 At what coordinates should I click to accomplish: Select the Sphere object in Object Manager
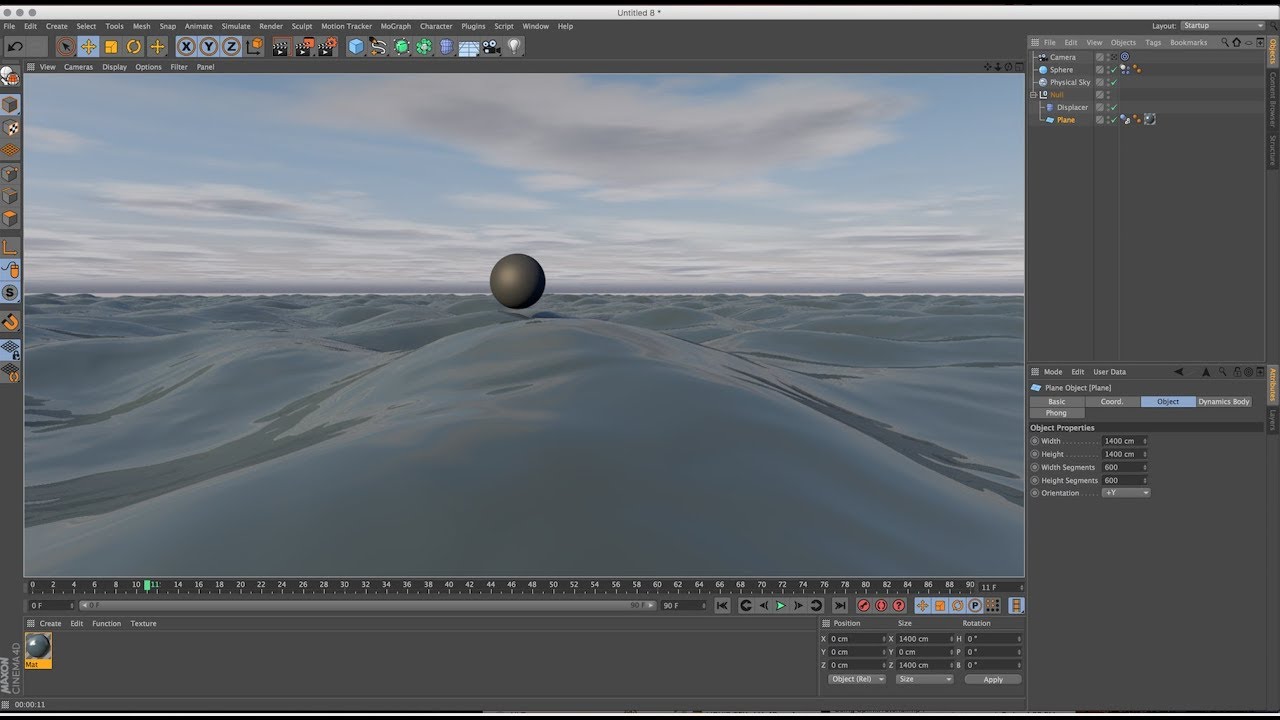point(1061,70)
